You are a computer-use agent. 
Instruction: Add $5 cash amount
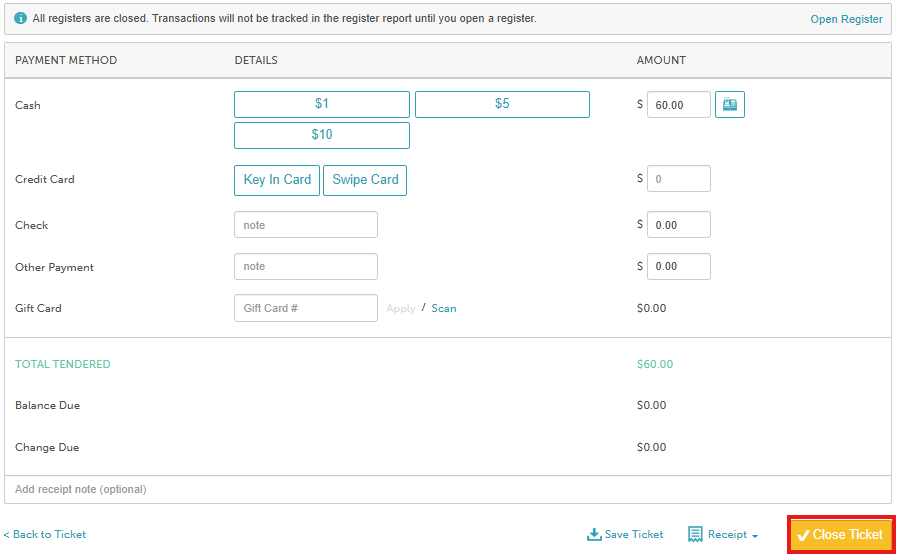point(502,104)
